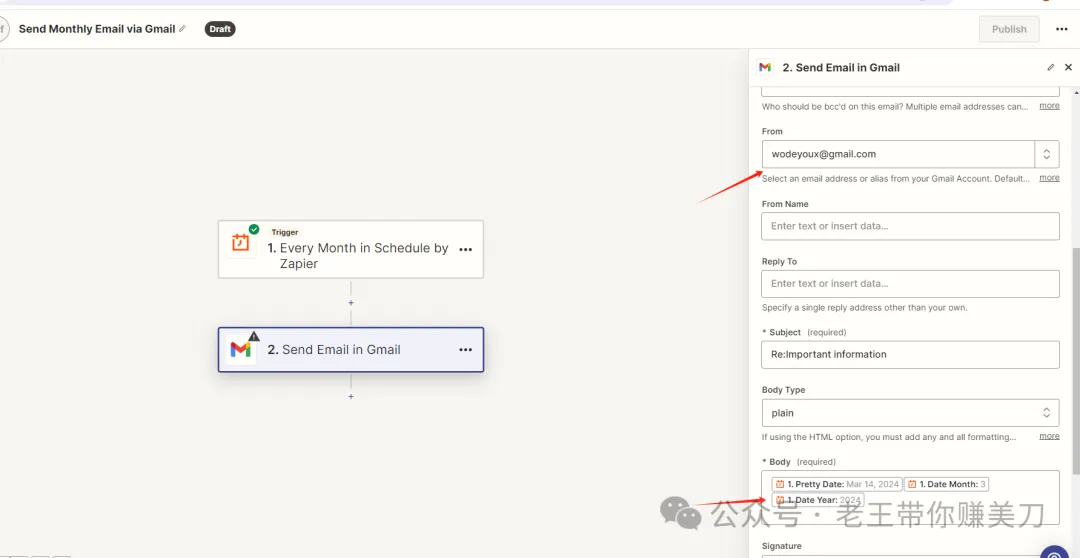Click the Publish button

click(1009, 29)
